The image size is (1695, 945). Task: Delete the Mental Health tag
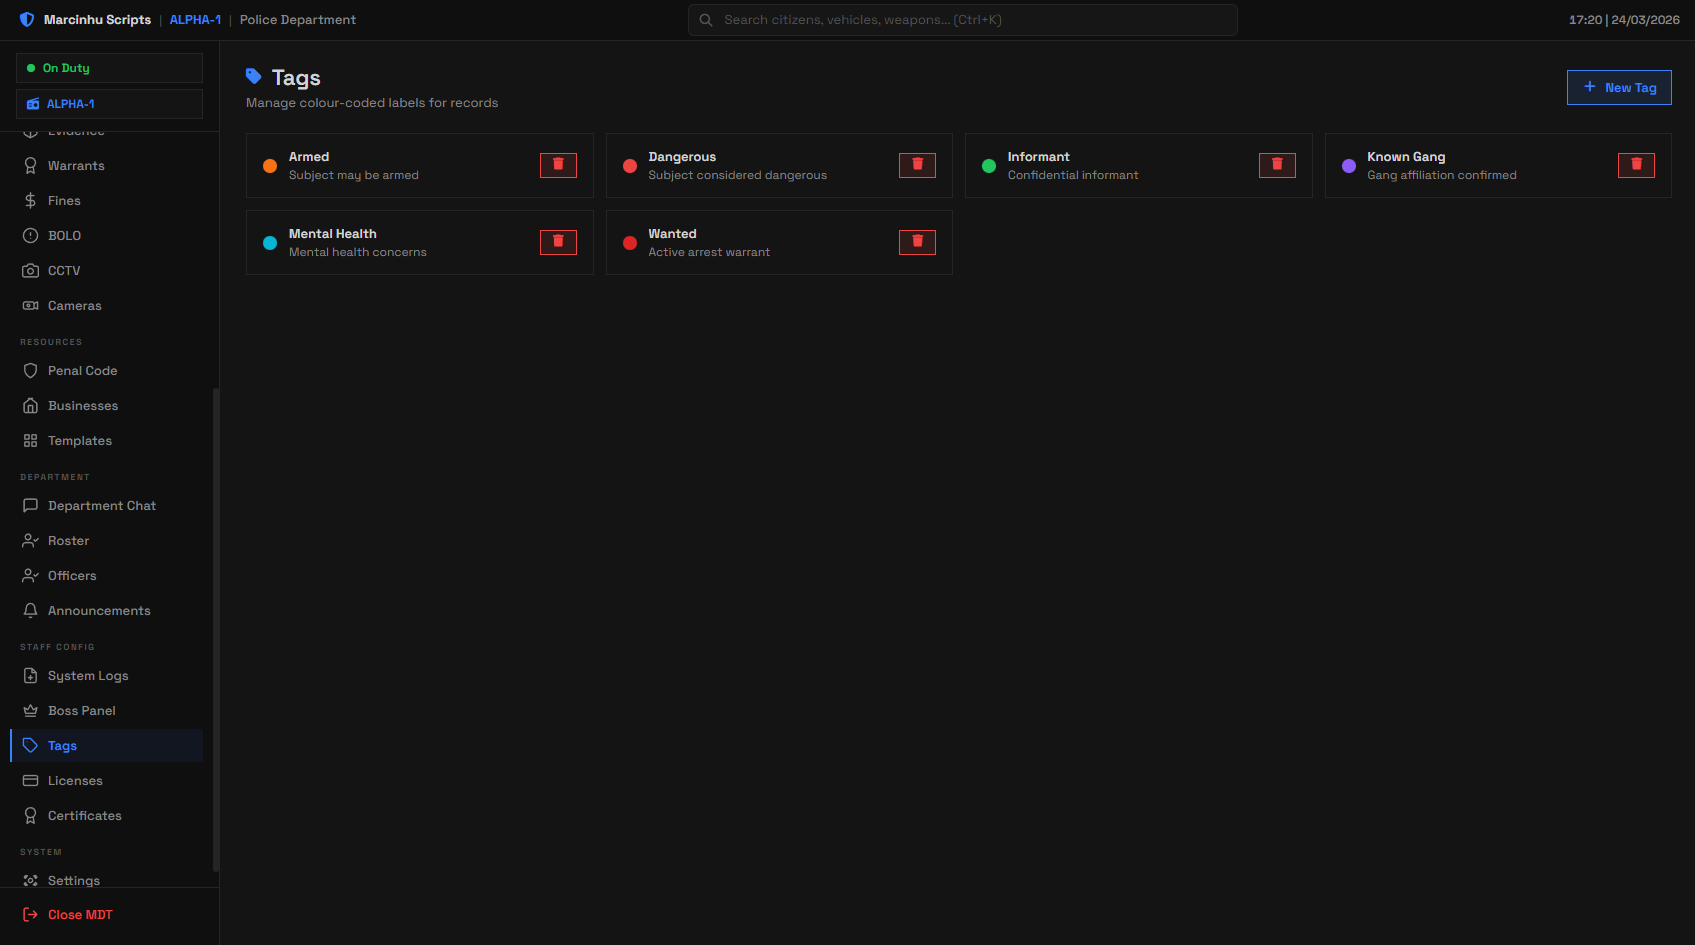558,242
